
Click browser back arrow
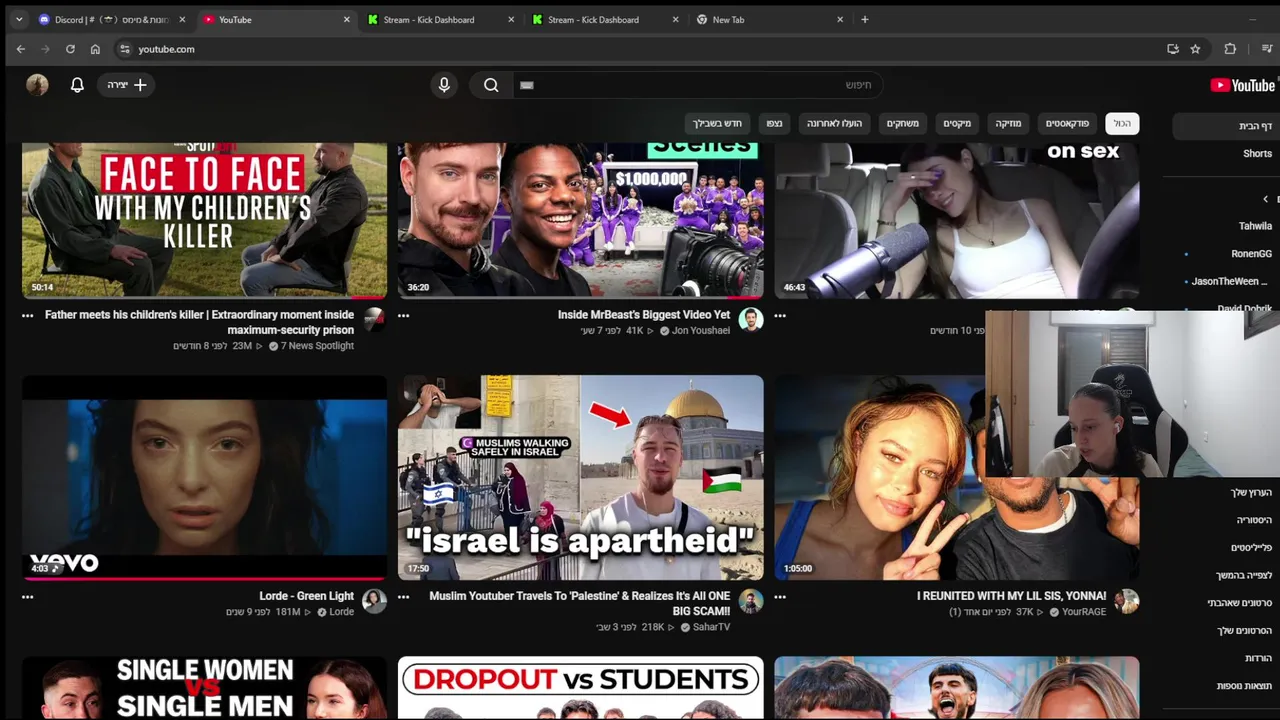(21, 49)
